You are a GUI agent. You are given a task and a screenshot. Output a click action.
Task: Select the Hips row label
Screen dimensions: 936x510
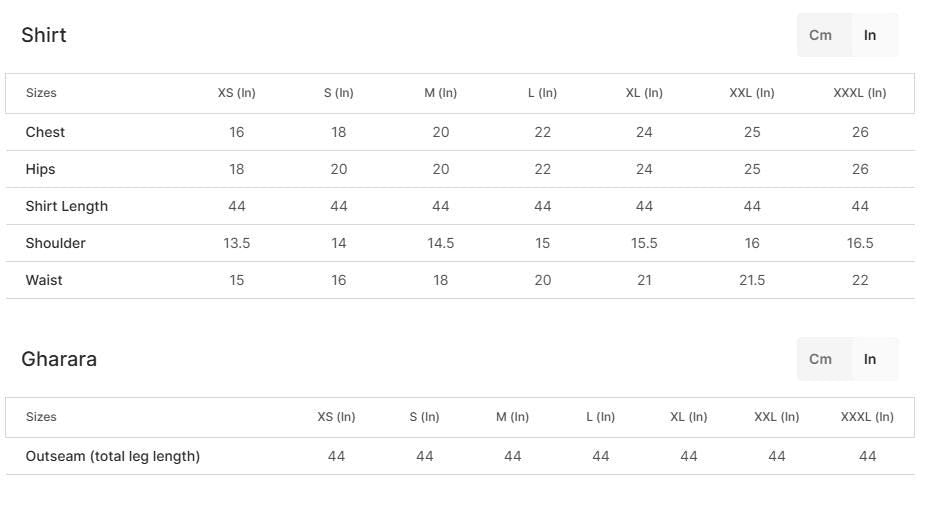click(x=41, y=169)
